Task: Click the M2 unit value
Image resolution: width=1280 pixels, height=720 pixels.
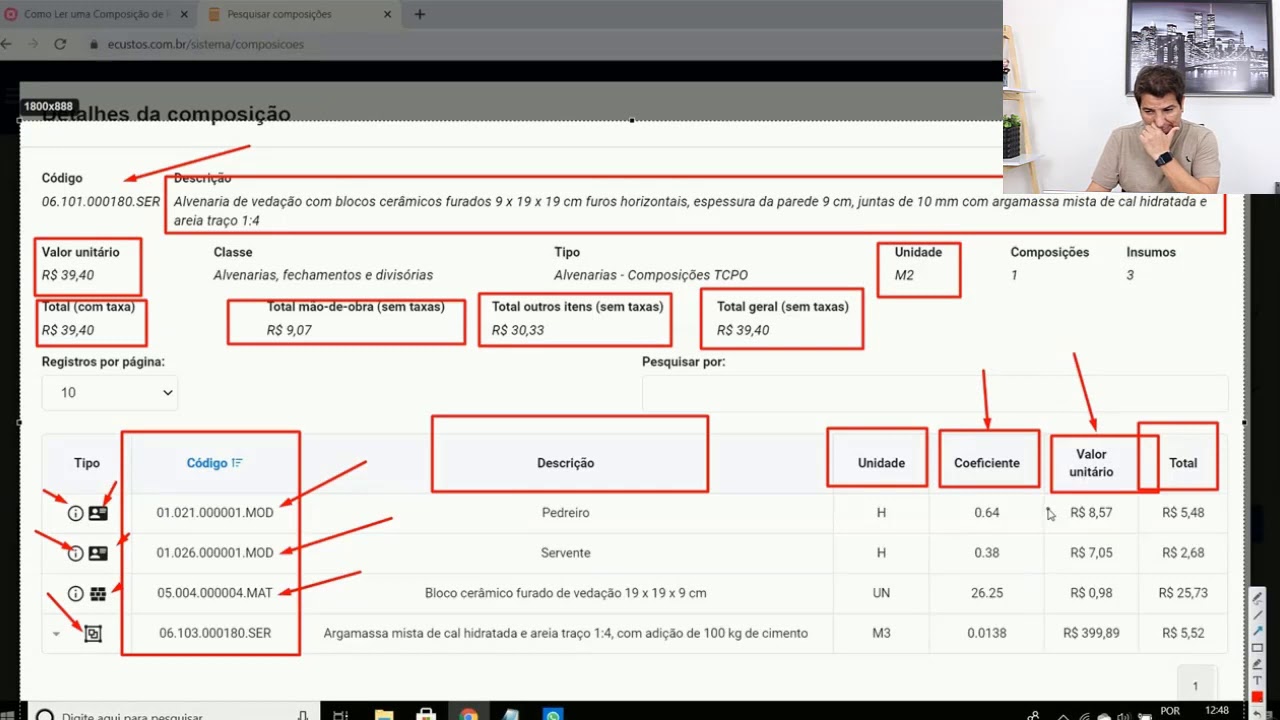Action: [x=904, y=275]
